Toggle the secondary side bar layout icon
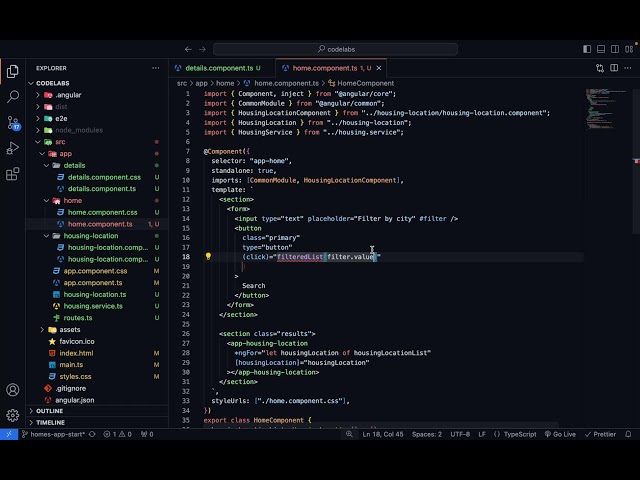Screen dimensions: 640x480 click(615, 49)
